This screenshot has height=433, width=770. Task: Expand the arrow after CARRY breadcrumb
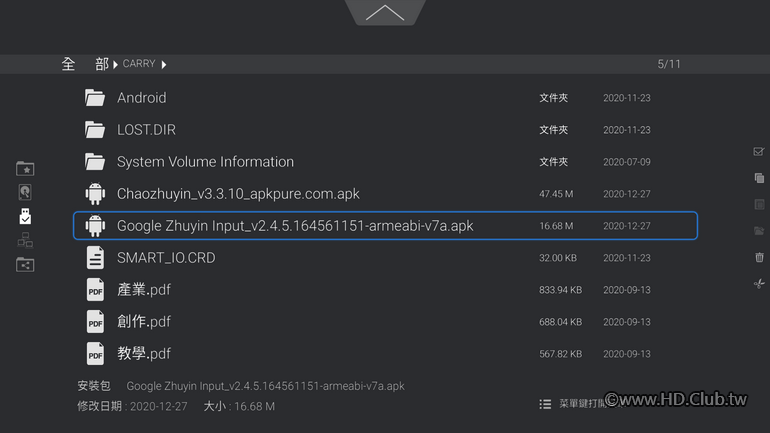[164, 64]
